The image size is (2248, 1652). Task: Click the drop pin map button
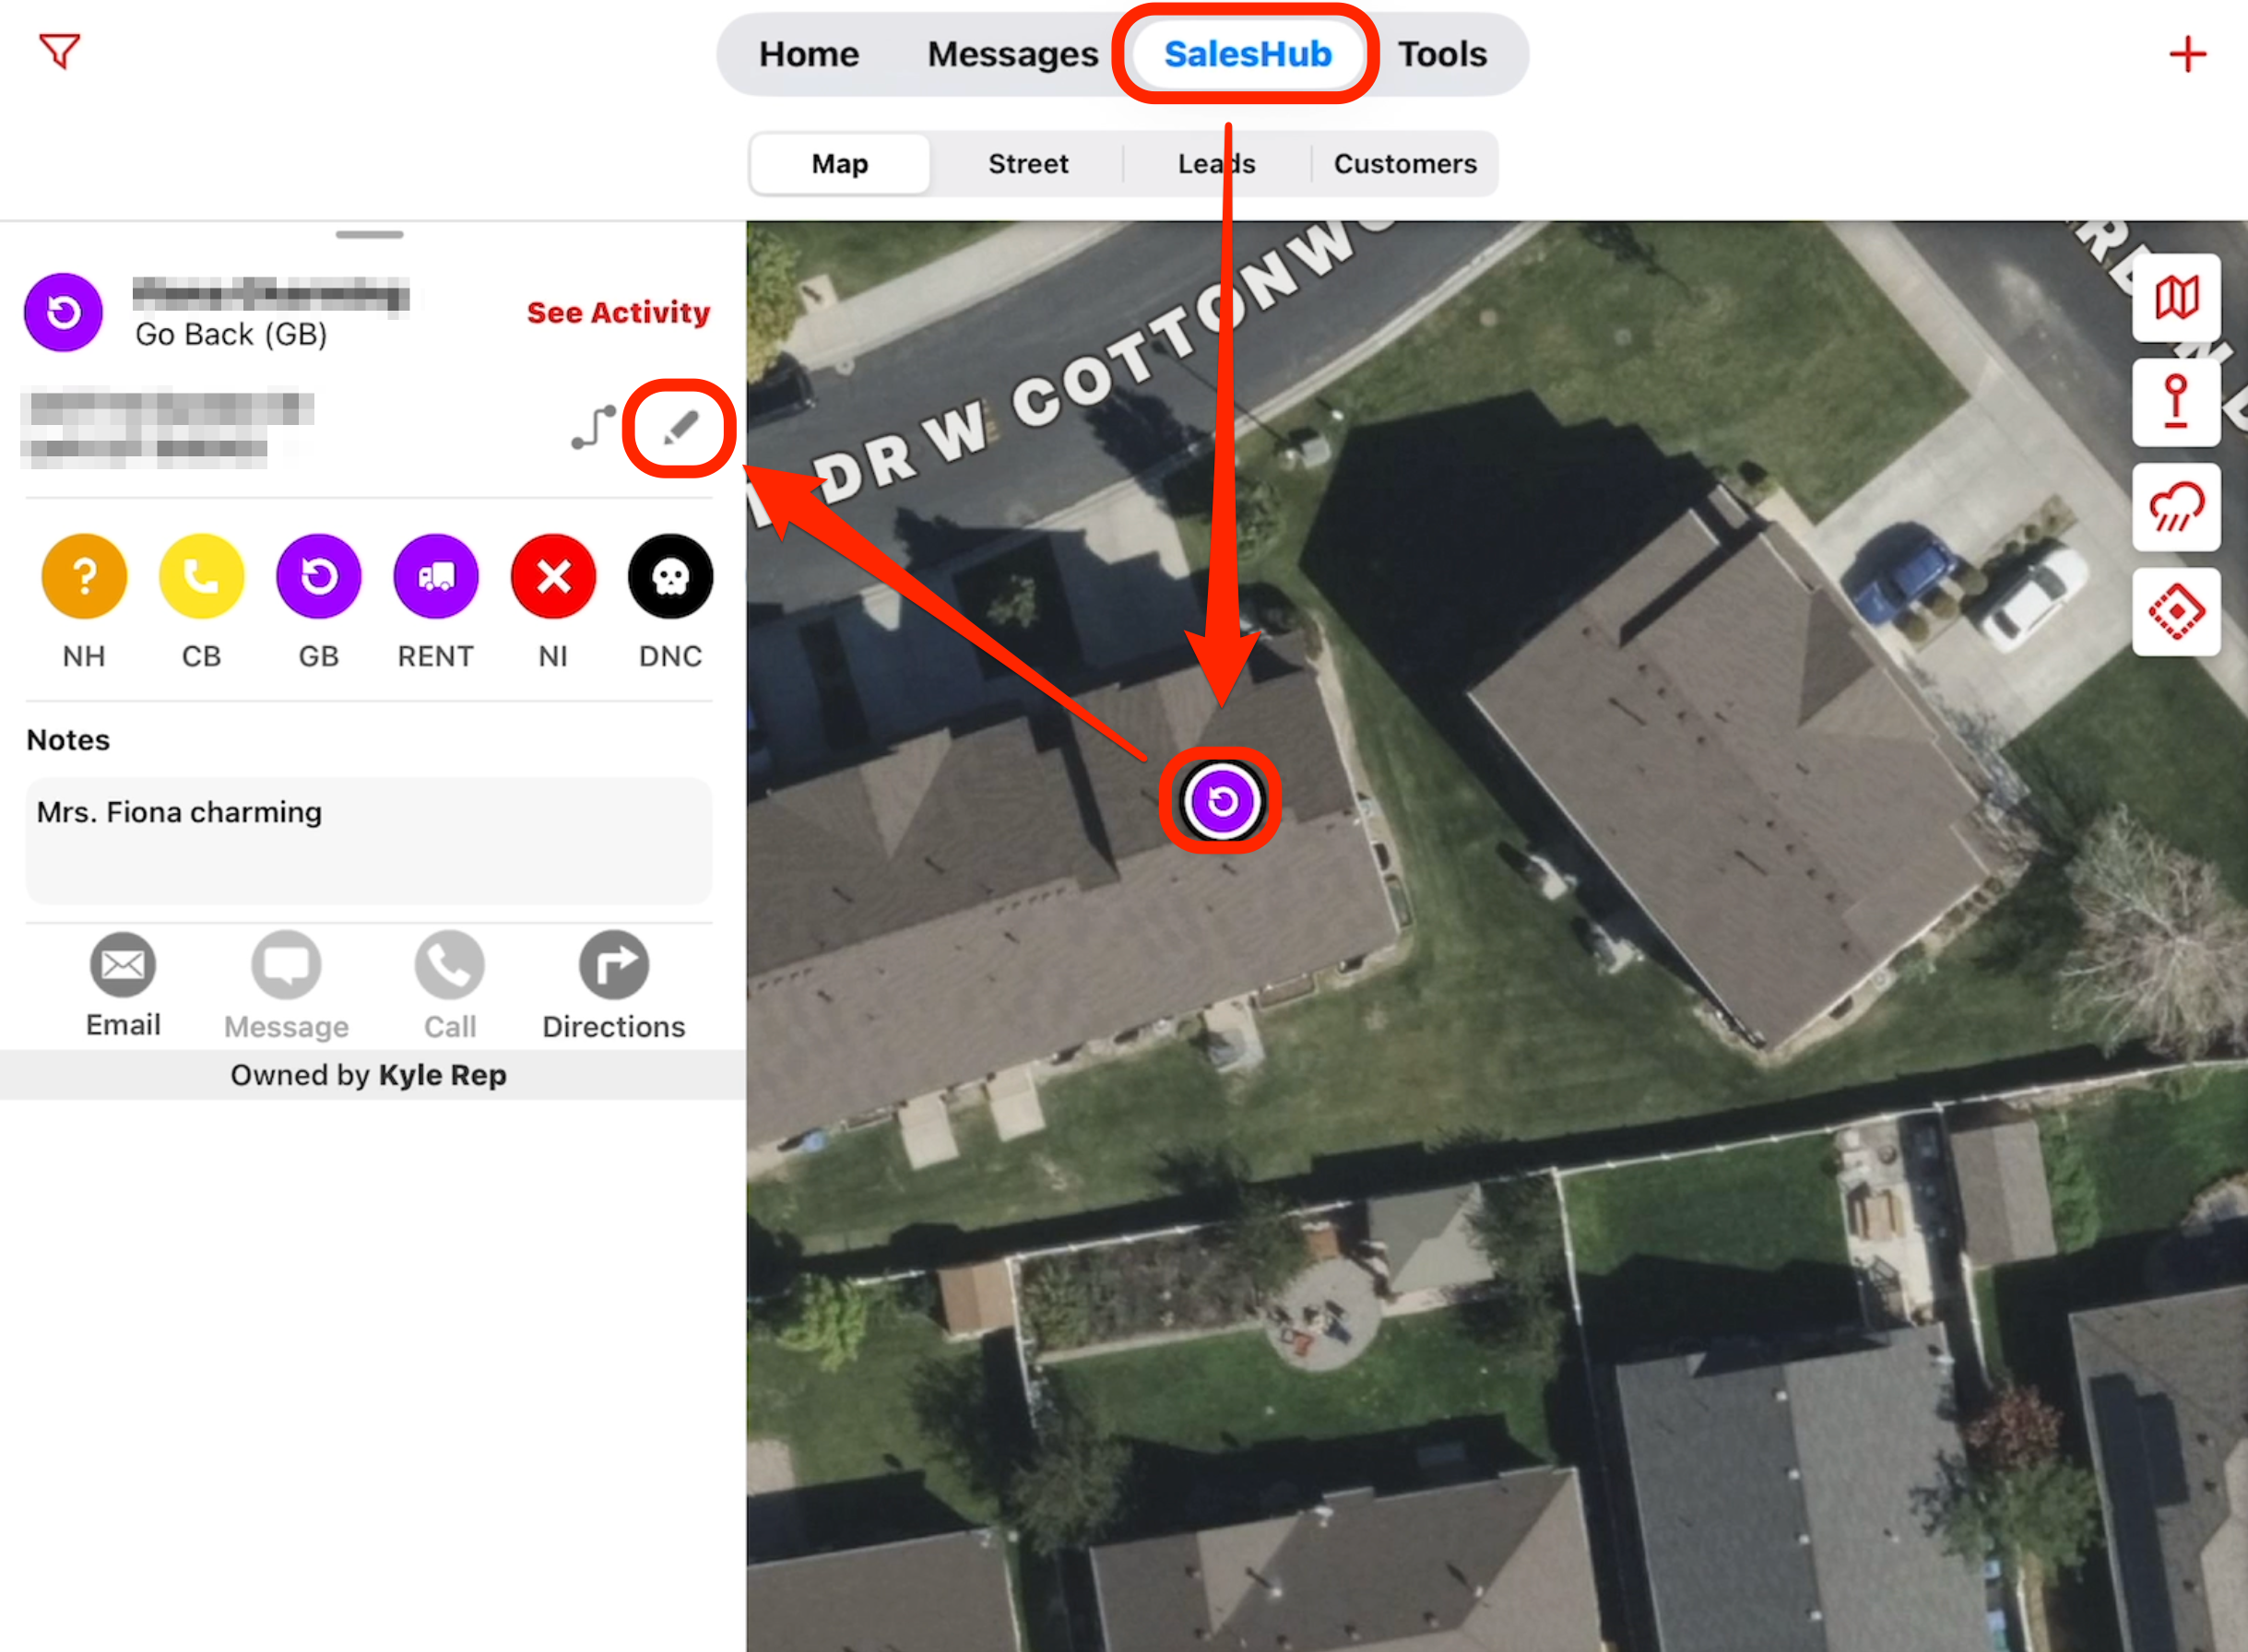tap(2176, 402)
